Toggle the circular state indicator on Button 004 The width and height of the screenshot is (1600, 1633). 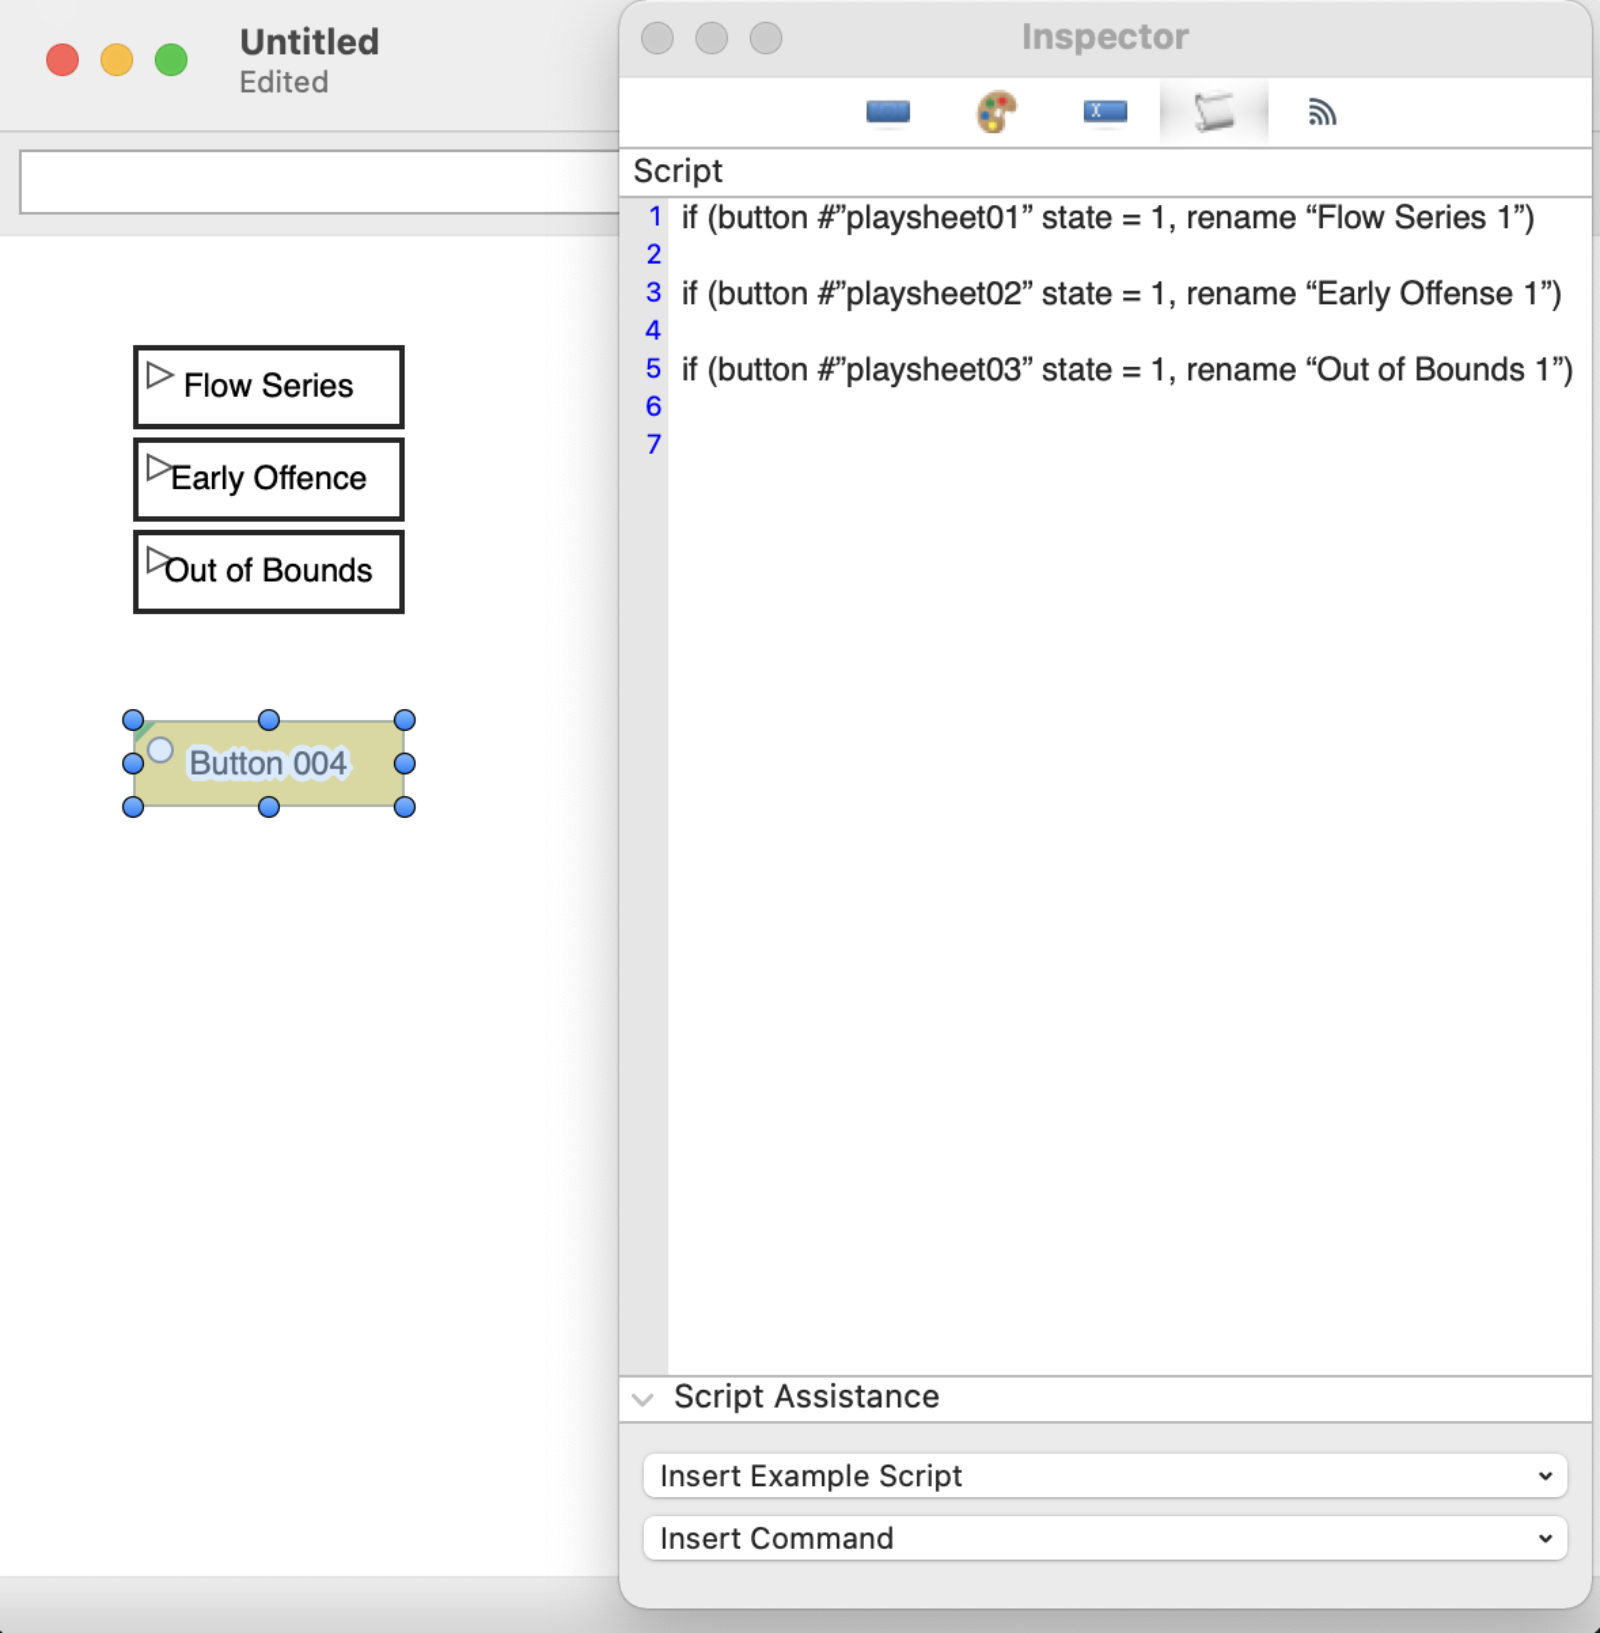coord(161,748)
